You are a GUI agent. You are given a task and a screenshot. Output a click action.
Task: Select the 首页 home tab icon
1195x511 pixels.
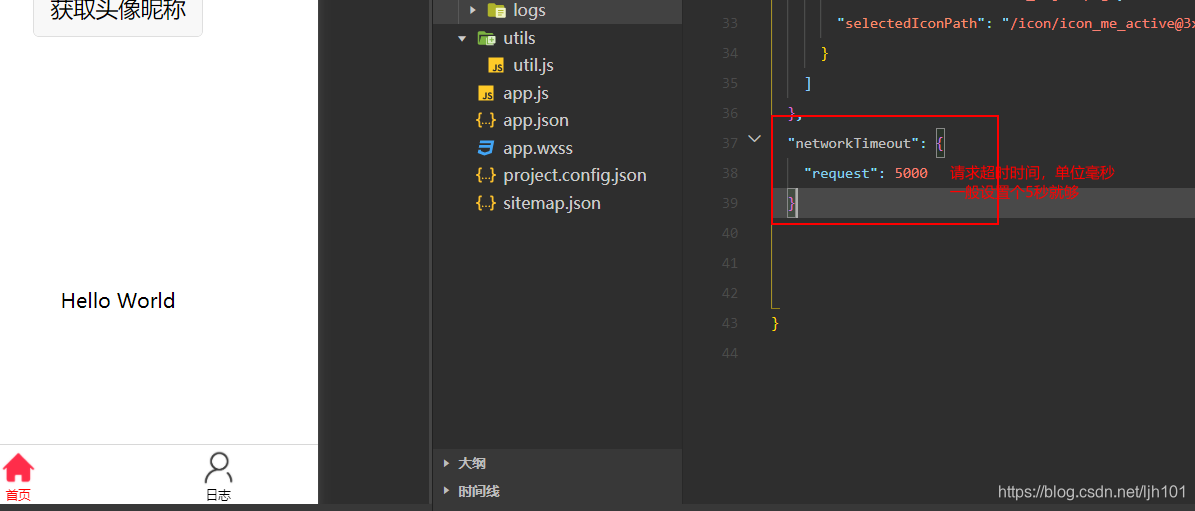coord(19,468)
